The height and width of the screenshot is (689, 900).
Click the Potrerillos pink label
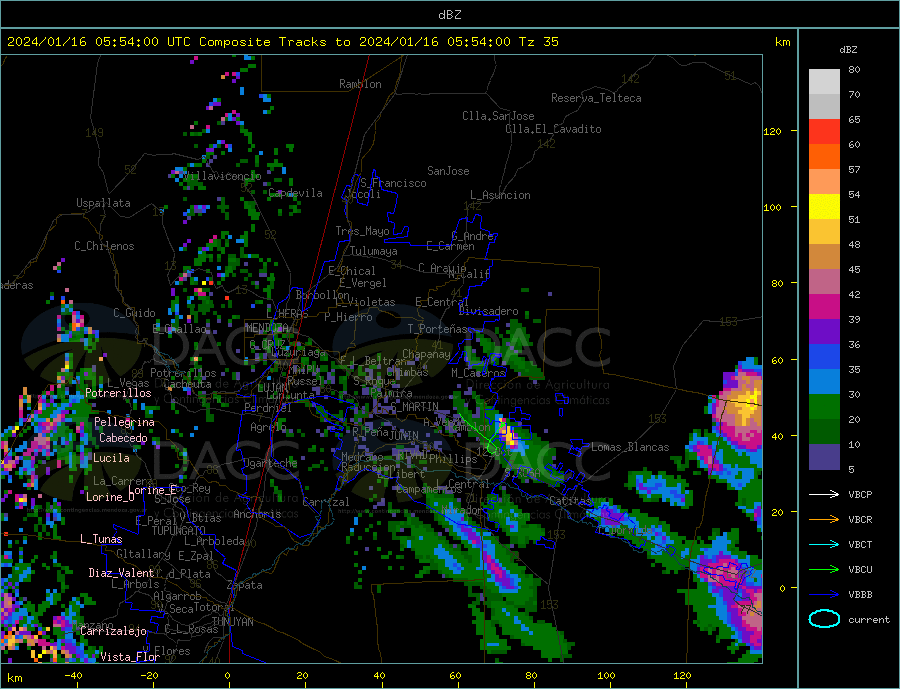point(118,393)
